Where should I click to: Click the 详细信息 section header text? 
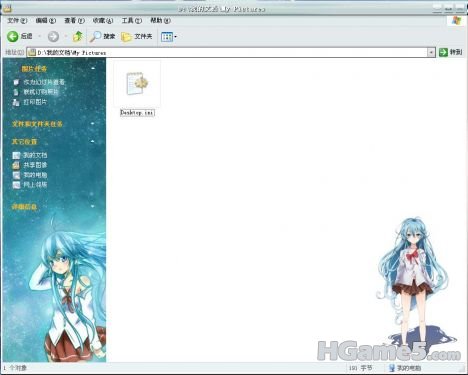(x=24, y=207)
